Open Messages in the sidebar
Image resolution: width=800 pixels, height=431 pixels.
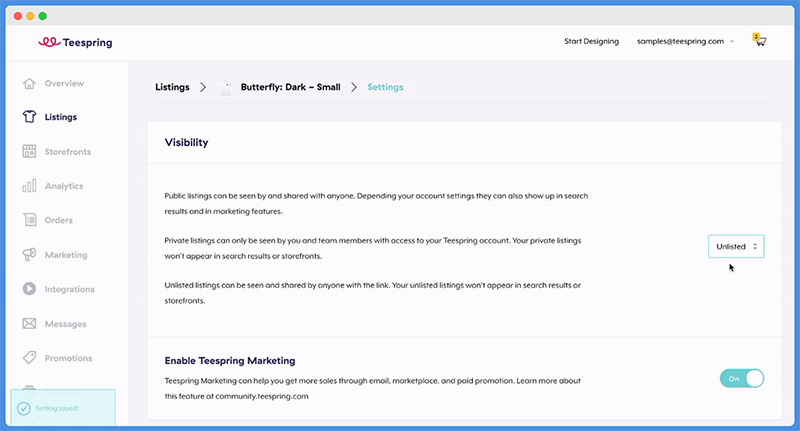pyautogui.click(x=65, y=323)
